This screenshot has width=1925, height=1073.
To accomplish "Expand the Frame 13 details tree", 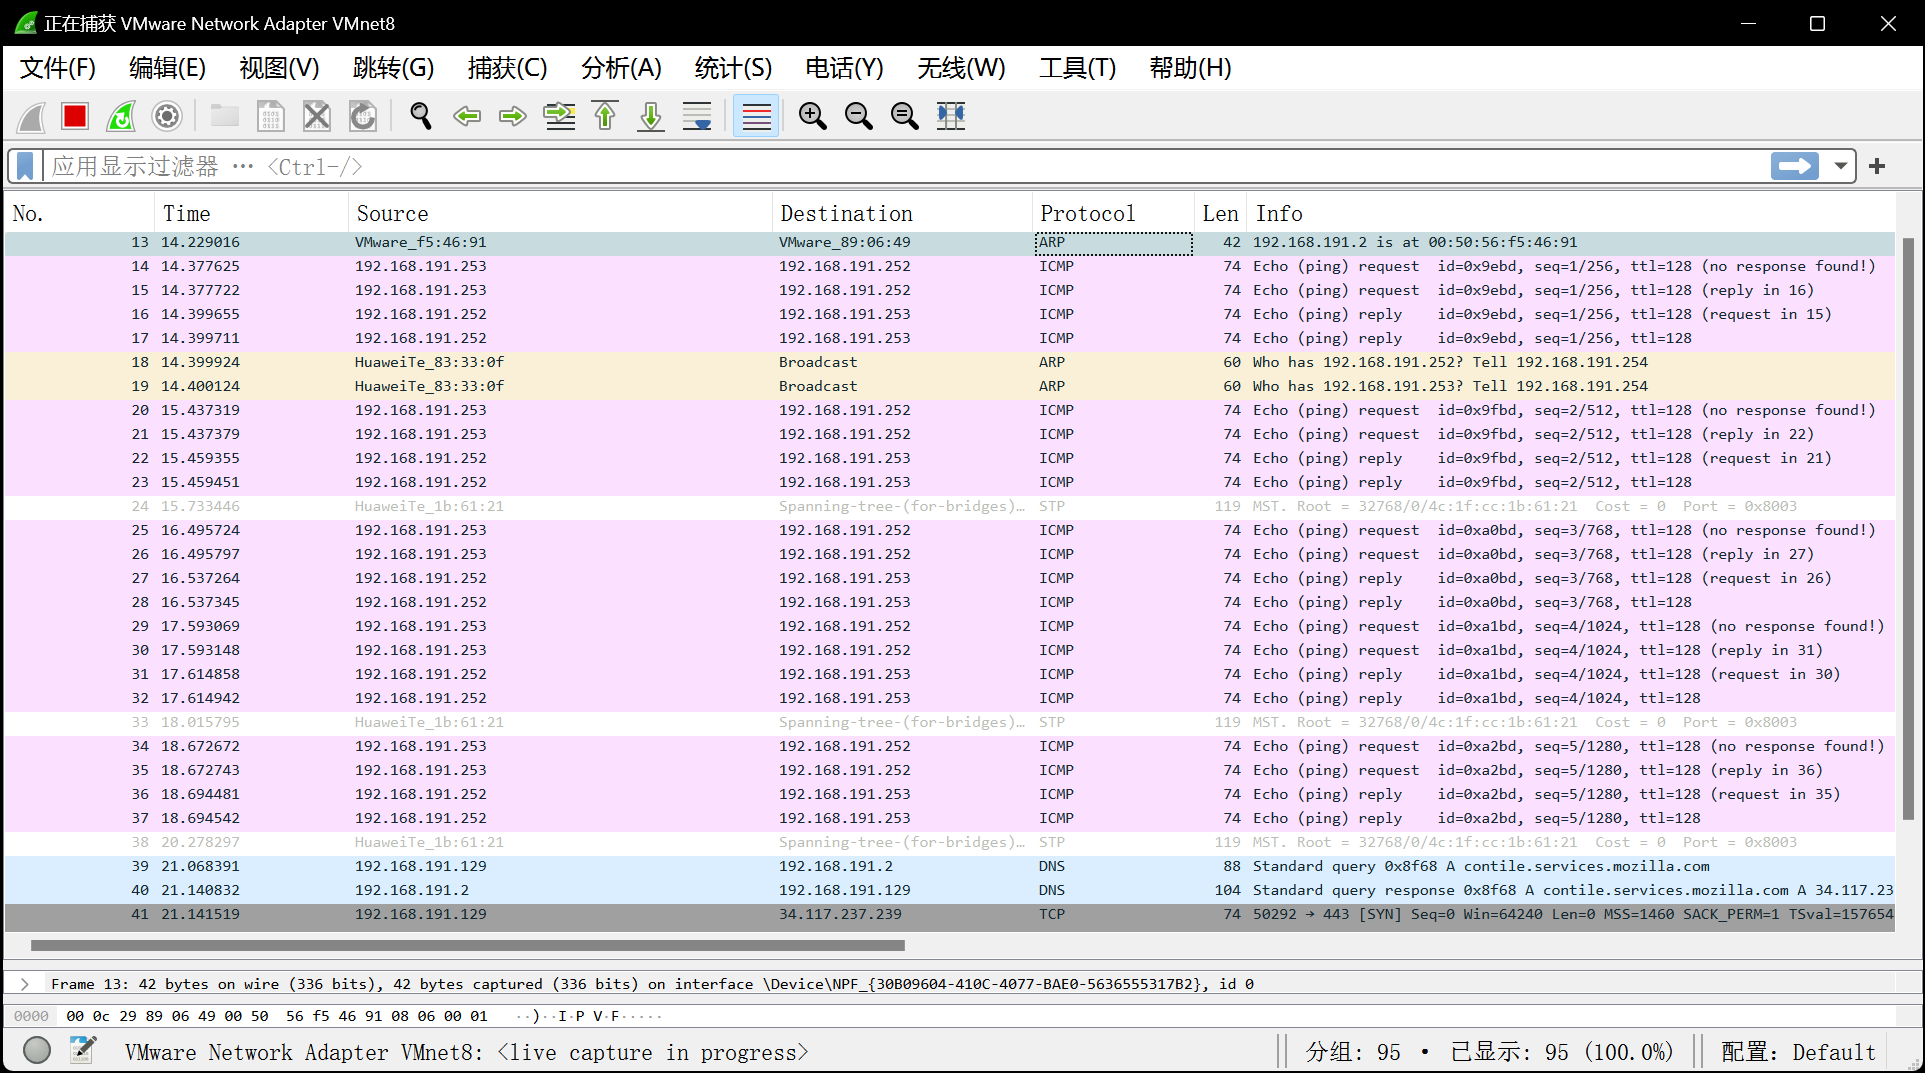I will coord(25,984).
